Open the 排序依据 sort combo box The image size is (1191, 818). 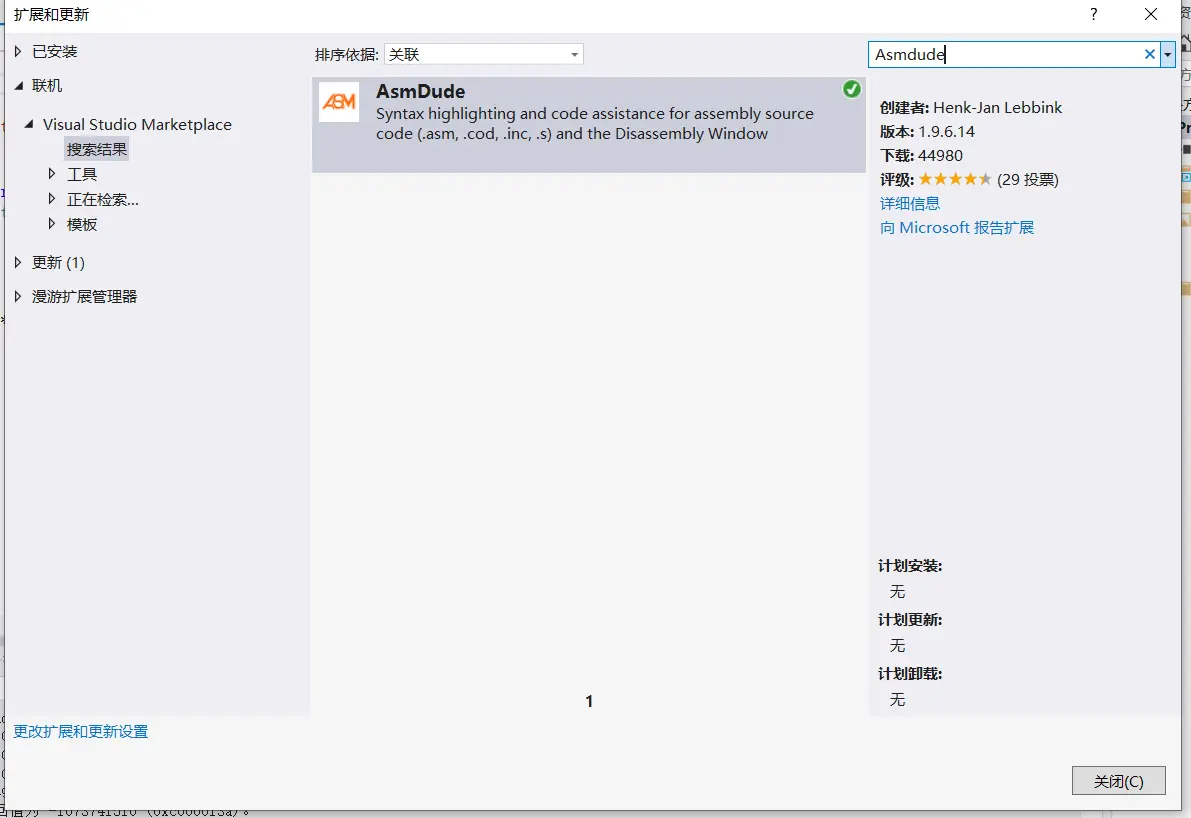(575, 53)
